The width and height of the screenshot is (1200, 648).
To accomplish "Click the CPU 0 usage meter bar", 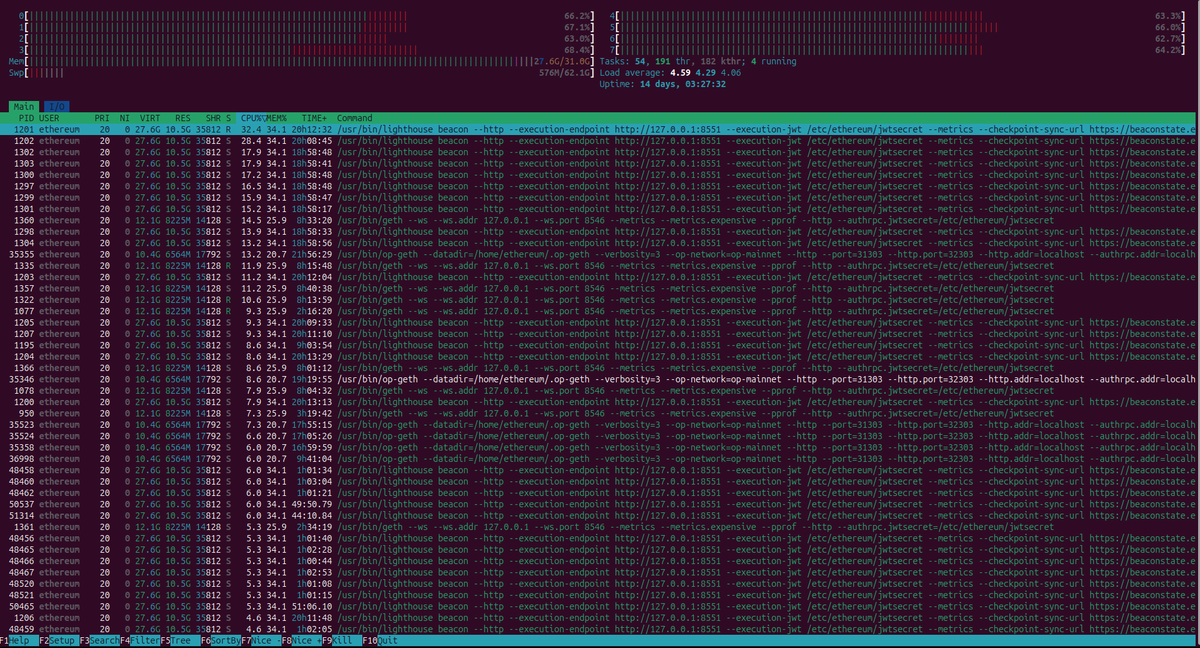I will [306, 17].
